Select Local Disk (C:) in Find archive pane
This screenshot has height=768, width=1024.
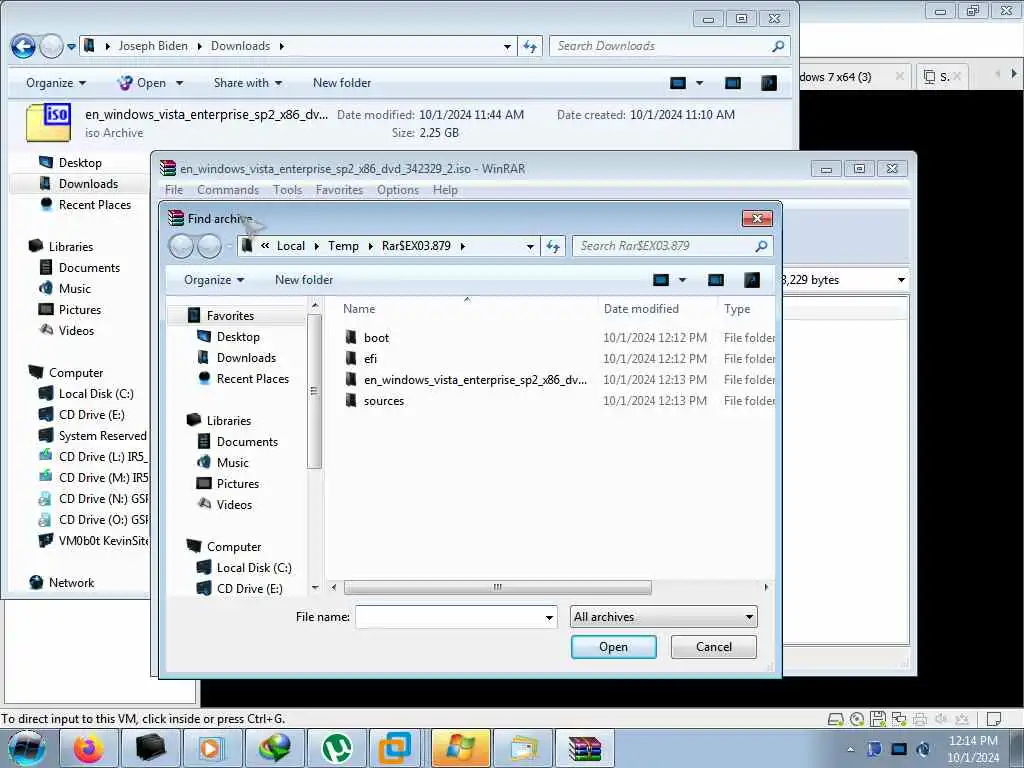253,568
